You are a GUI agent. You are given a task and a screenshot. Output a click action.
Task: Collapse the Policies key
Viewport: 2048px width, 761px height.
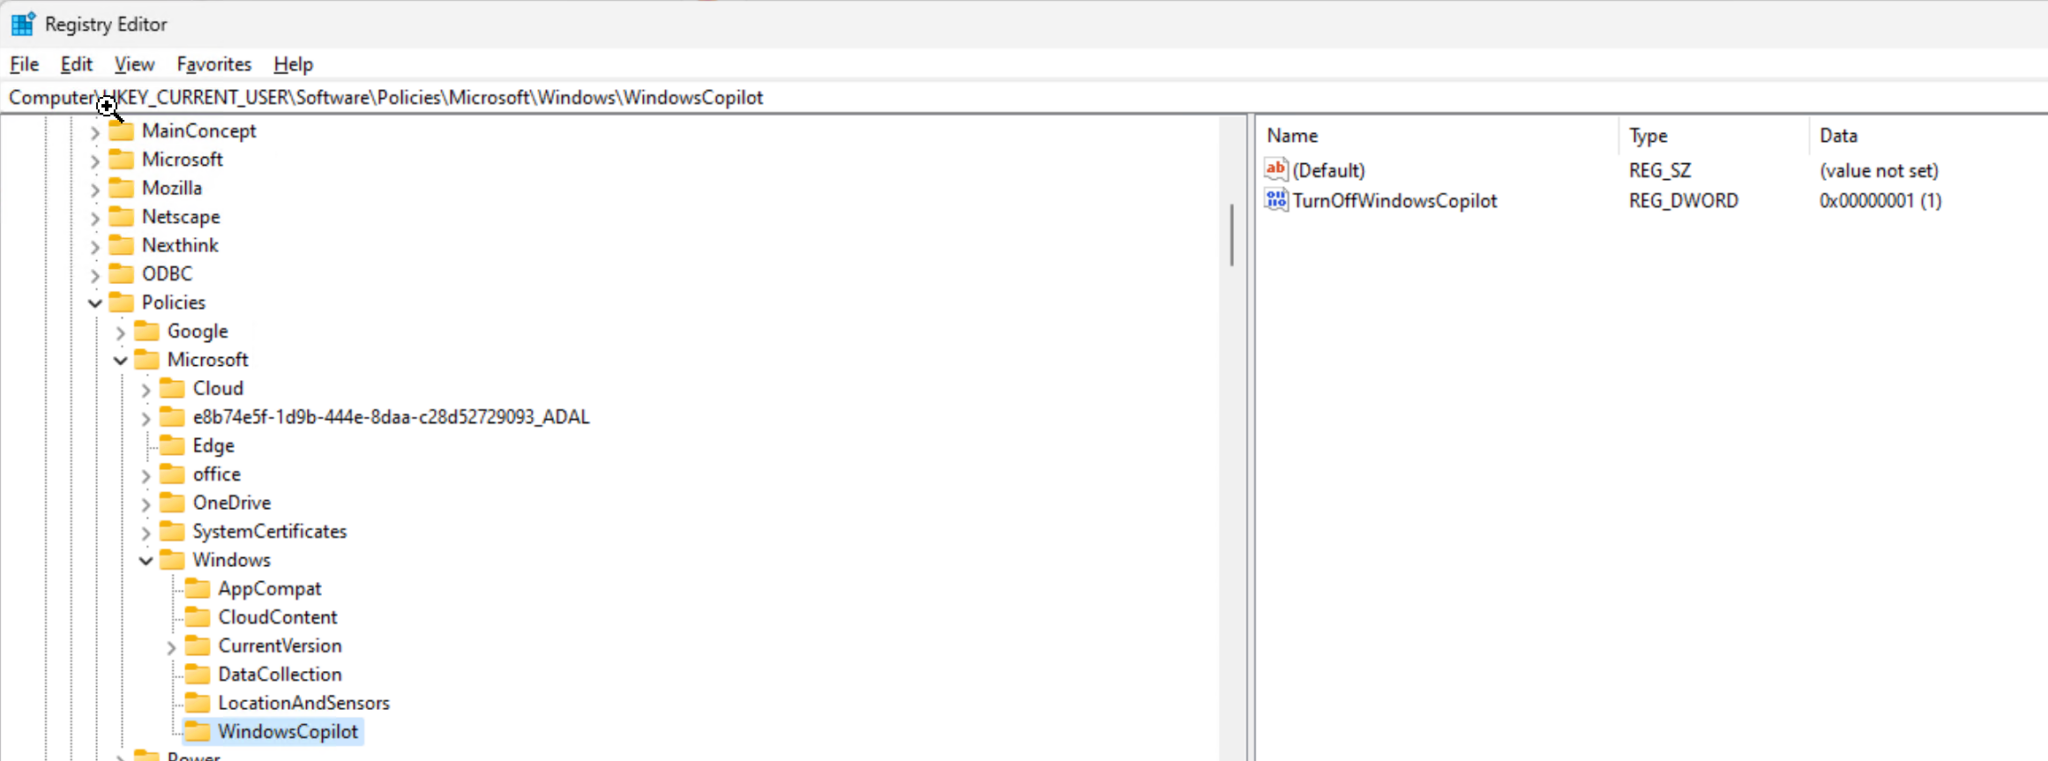pos(95,303)
